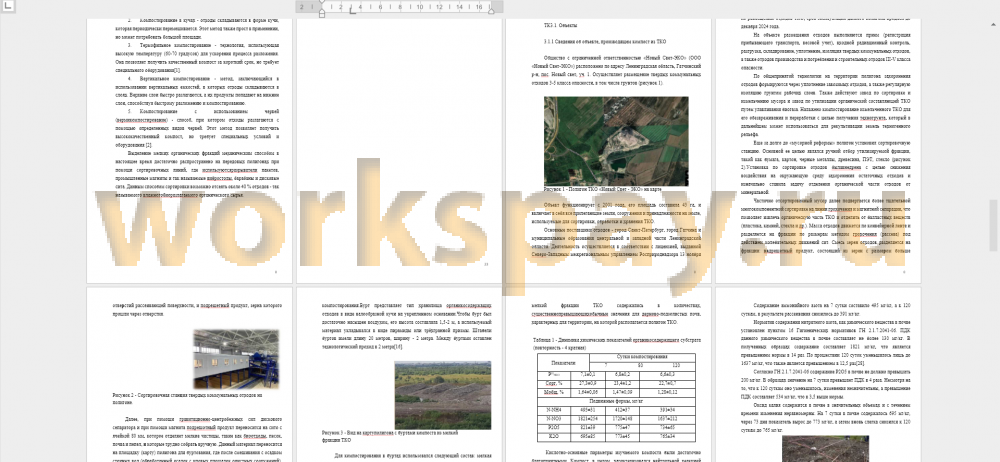Click table header cell 'Сутки компостирования'
This screenshot has width=1000, height=462.
click(642, 355)
